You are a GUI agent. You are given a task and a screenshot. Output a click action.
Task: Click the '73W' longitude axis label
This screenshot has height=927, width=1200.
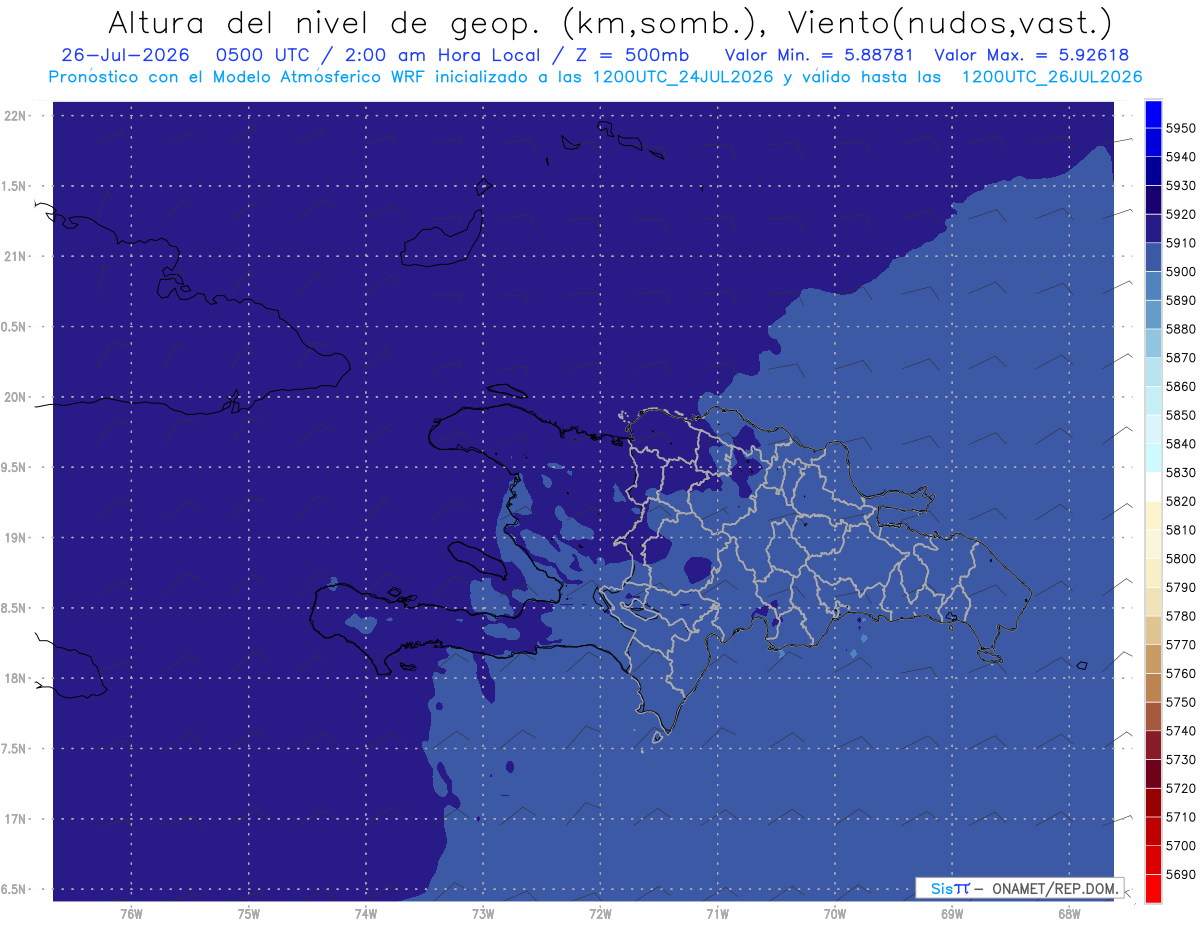[x=483, y=913]
